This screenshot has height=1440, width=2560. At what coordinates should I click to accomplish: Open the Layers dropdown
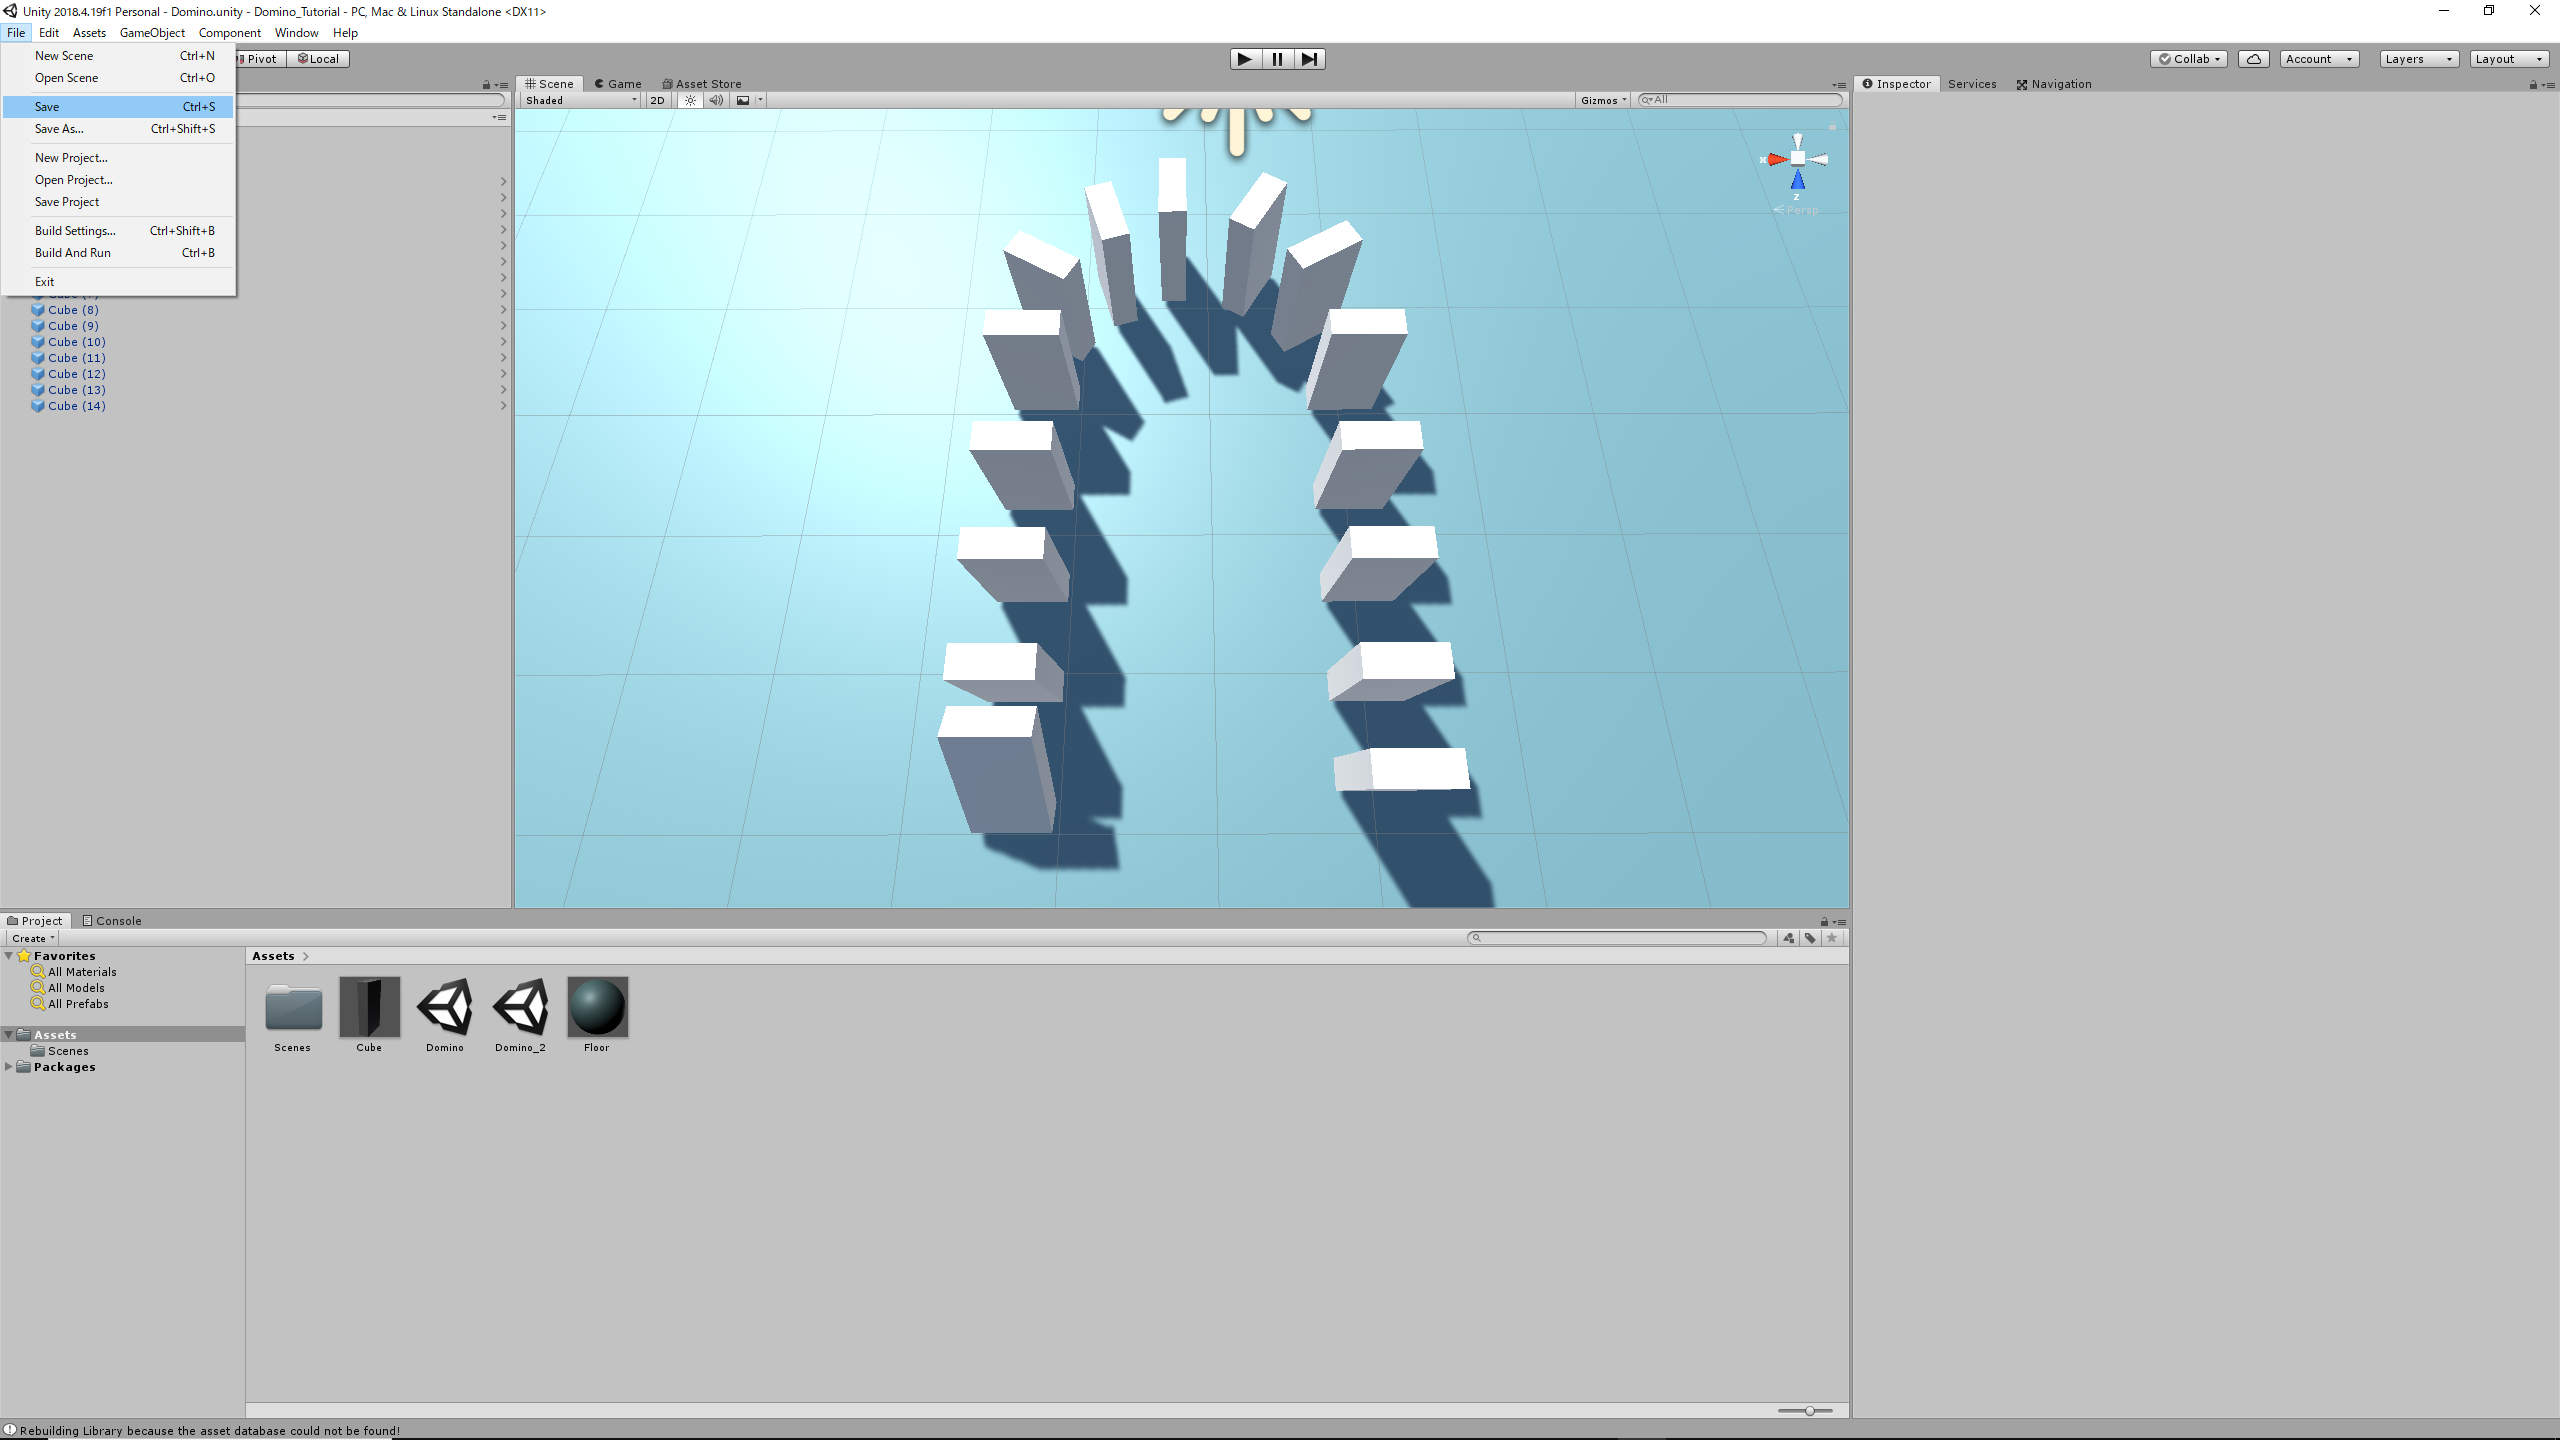[2417, 59]
